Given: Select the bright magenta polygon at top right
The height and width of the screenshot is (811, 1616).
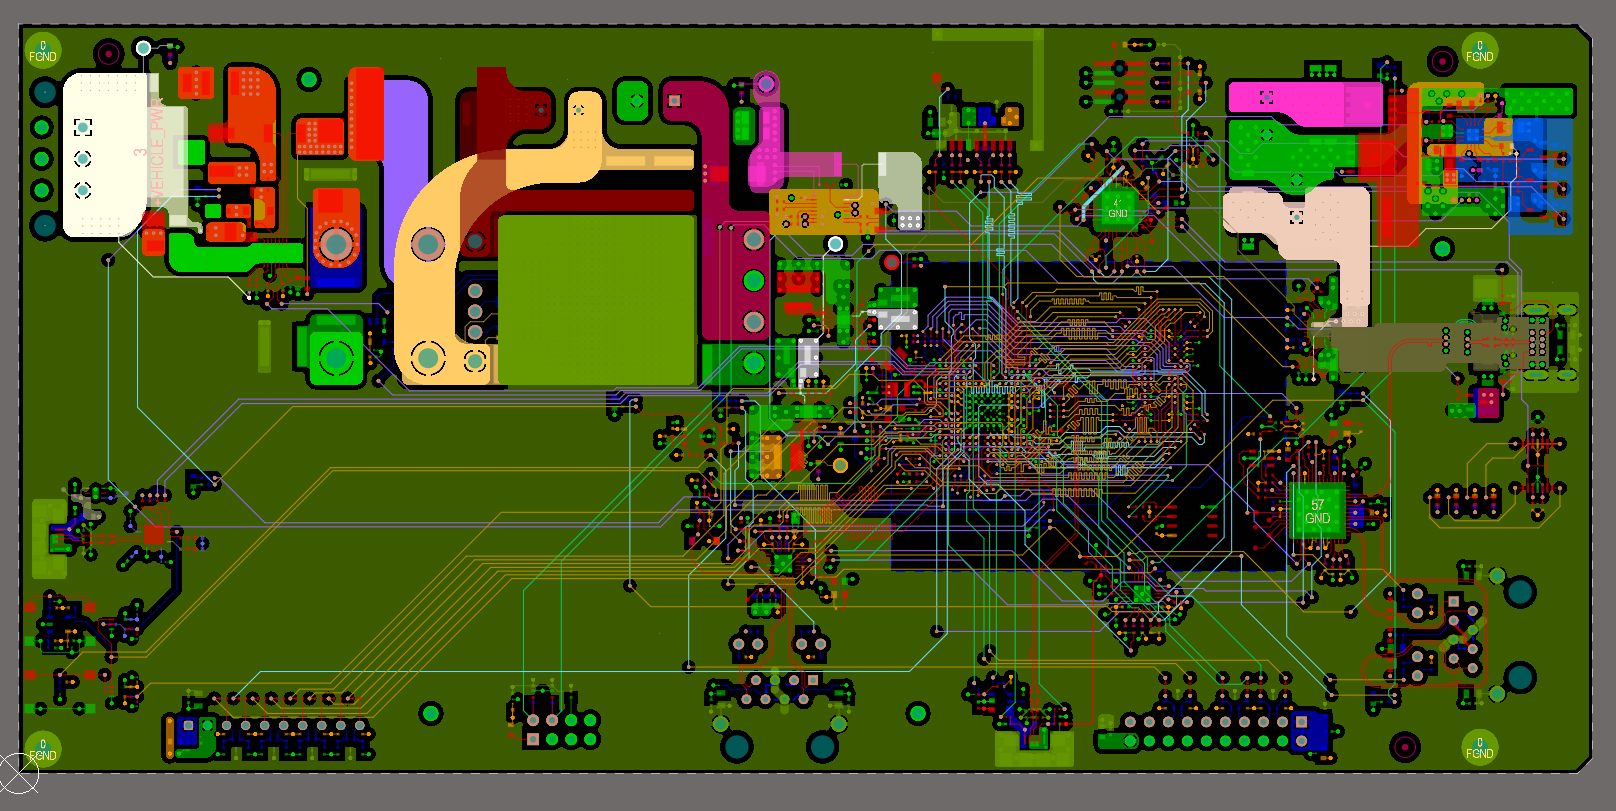Looking at the screenshot, I should point(1305,103).
